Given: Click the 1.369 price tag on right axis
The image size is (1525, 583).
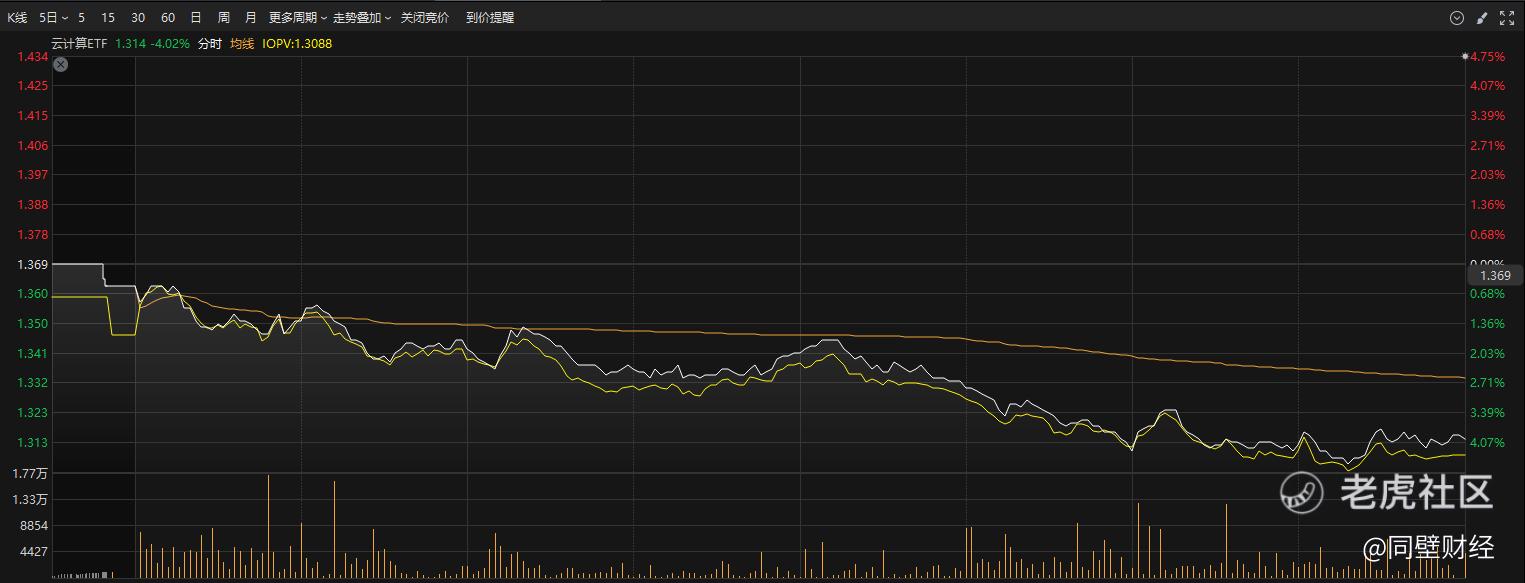Looking at the screenshot, I should point(1495,275).
